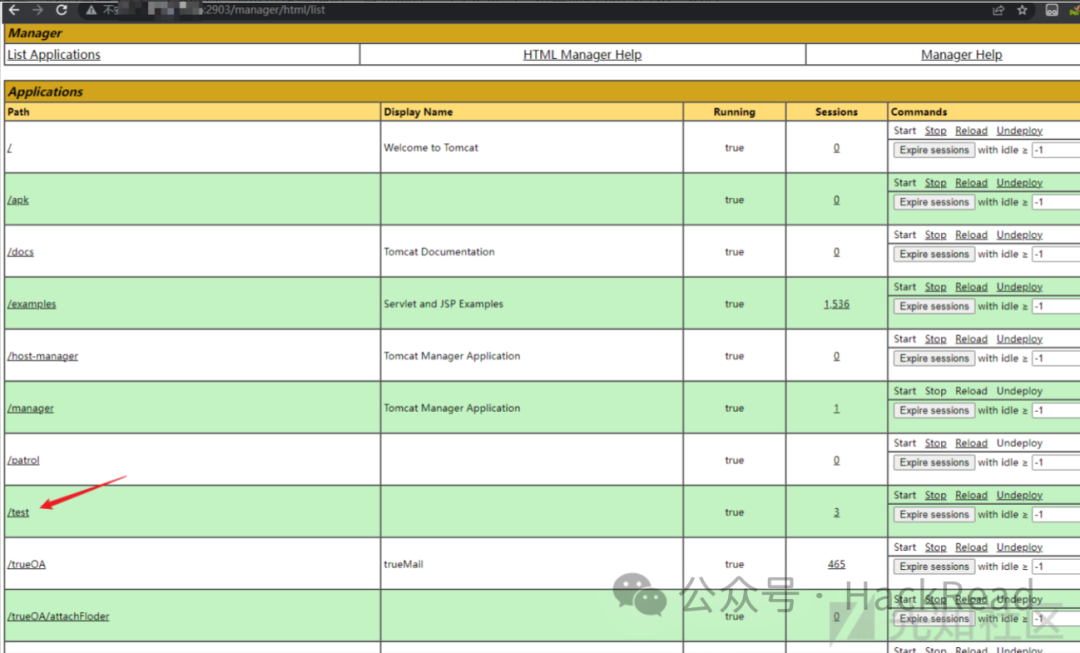Reload the /trueOA application
This screenshot has width=1080, height=653.
click(971, 547)
